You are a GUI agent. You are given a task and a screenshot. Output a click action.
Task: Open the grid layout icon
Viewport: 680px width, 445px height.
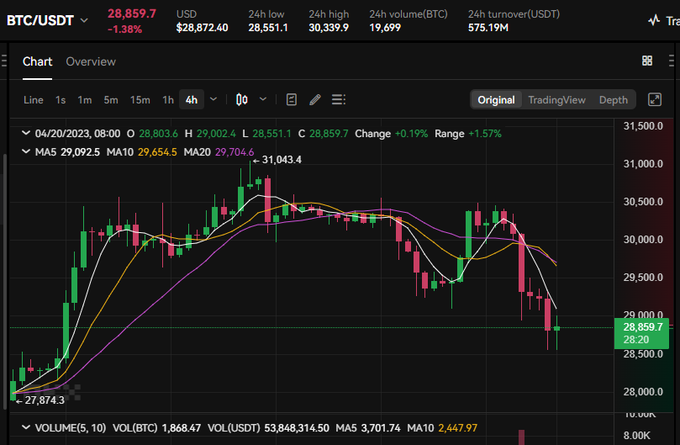647,61
